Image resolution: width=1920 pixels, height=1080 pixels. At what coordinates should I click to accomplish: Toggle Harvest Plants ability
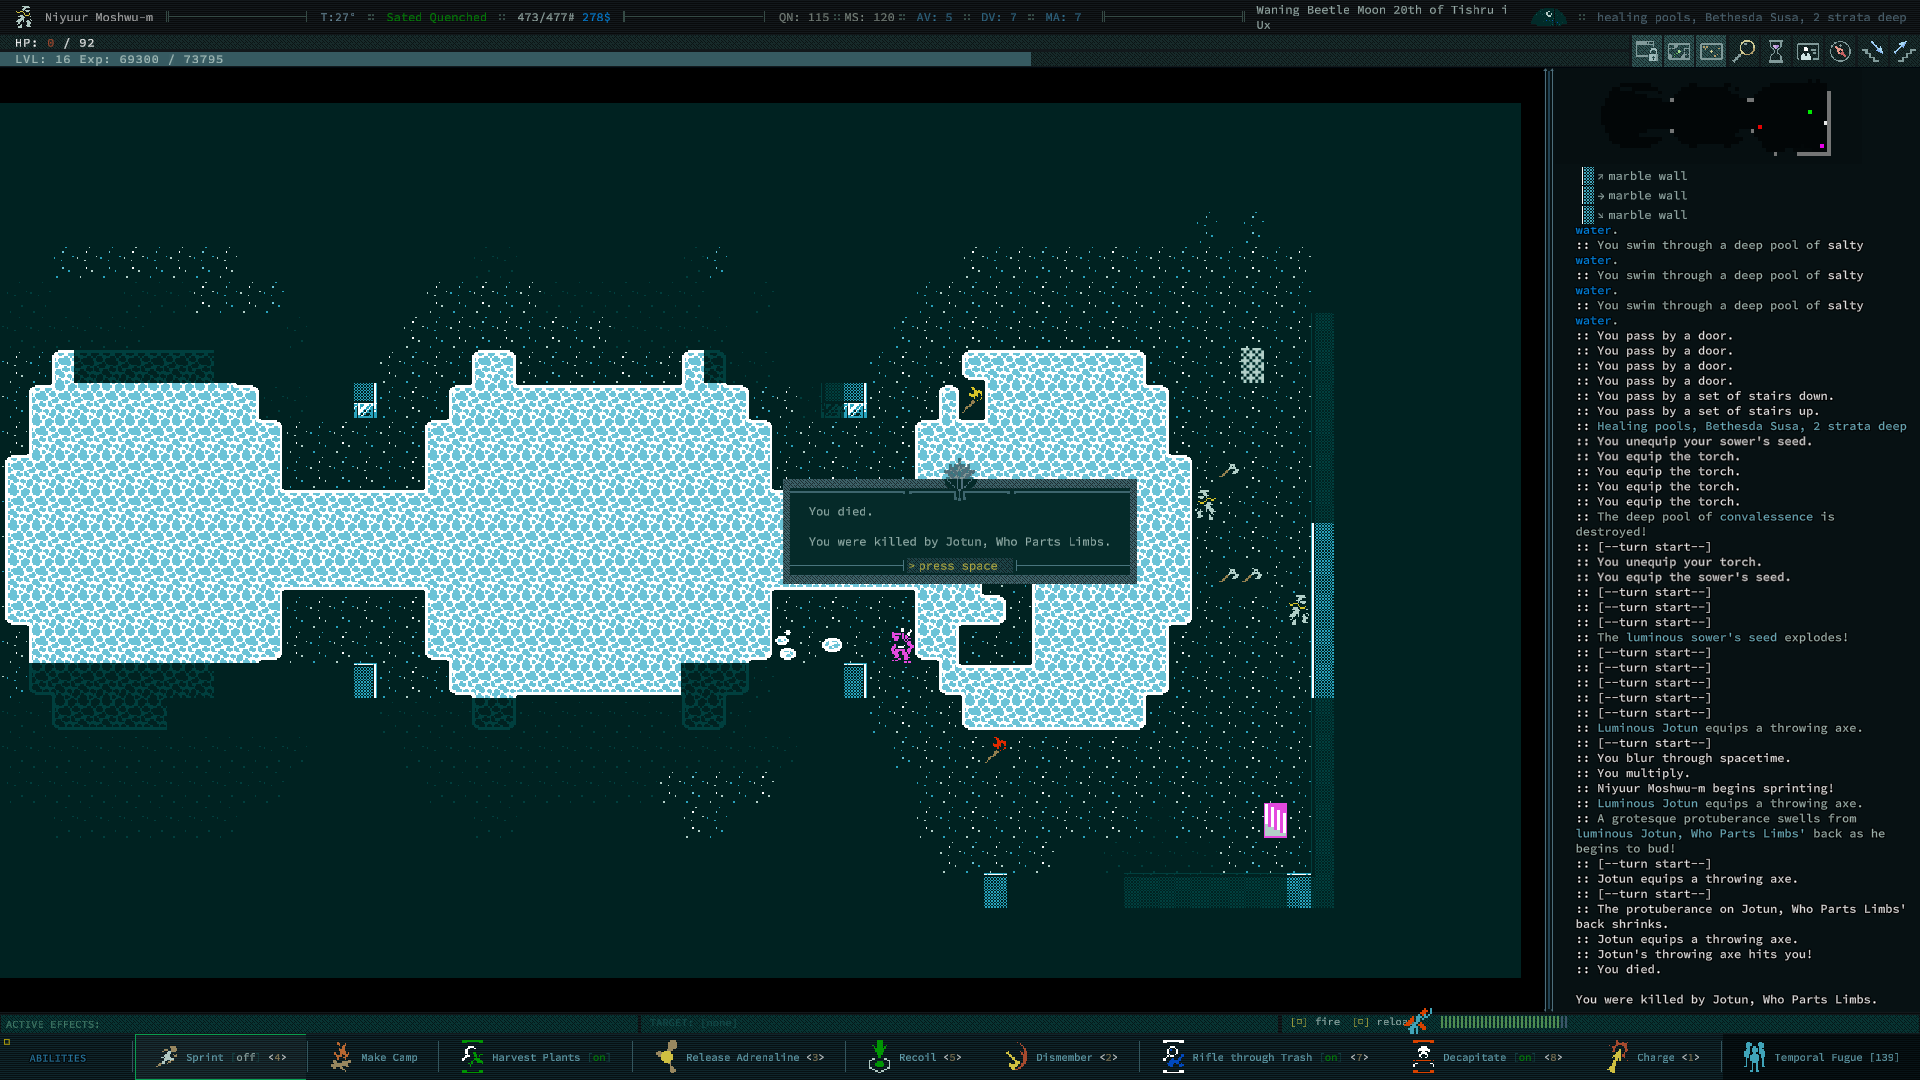(535, 1057)
